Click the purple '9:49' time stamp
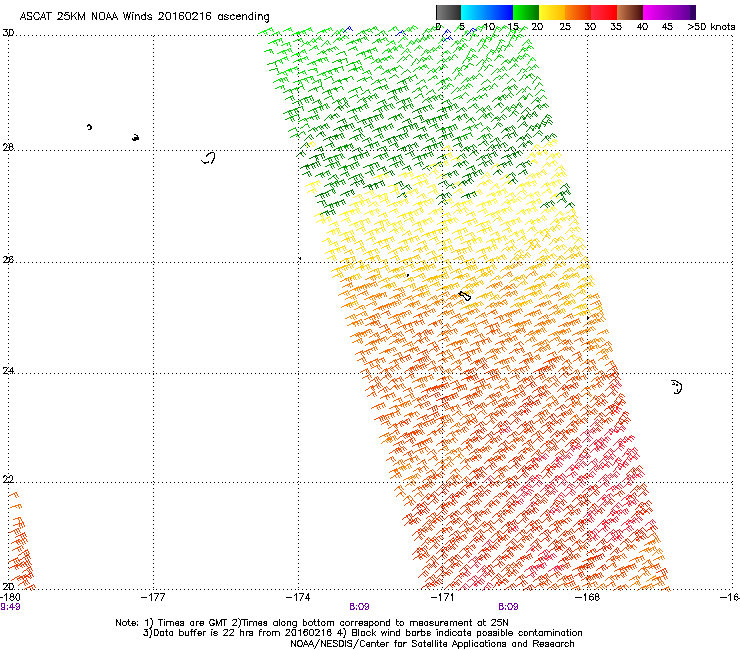This screenshot has width=740, height=650. [10, 607]
